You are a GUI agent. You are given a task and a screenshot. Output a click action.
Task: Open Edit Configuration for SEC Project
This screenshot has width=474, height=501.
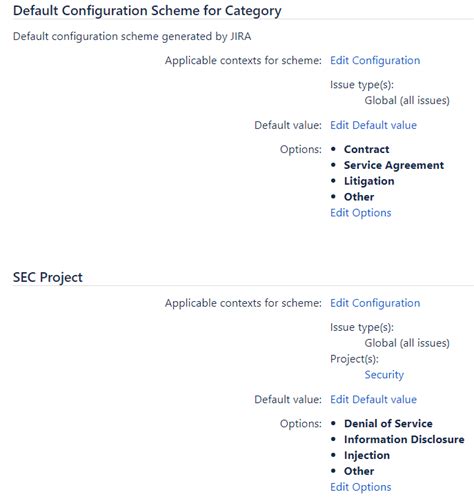(x=375, y=303)
